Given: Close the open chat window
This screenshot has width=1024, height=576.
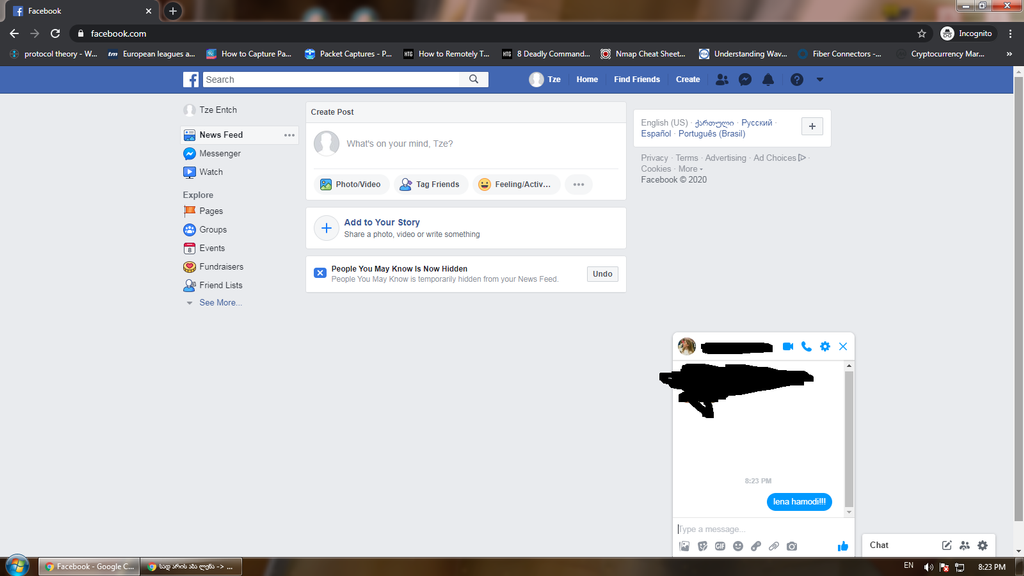Looking at the screenshot, I should pos(843,346).
